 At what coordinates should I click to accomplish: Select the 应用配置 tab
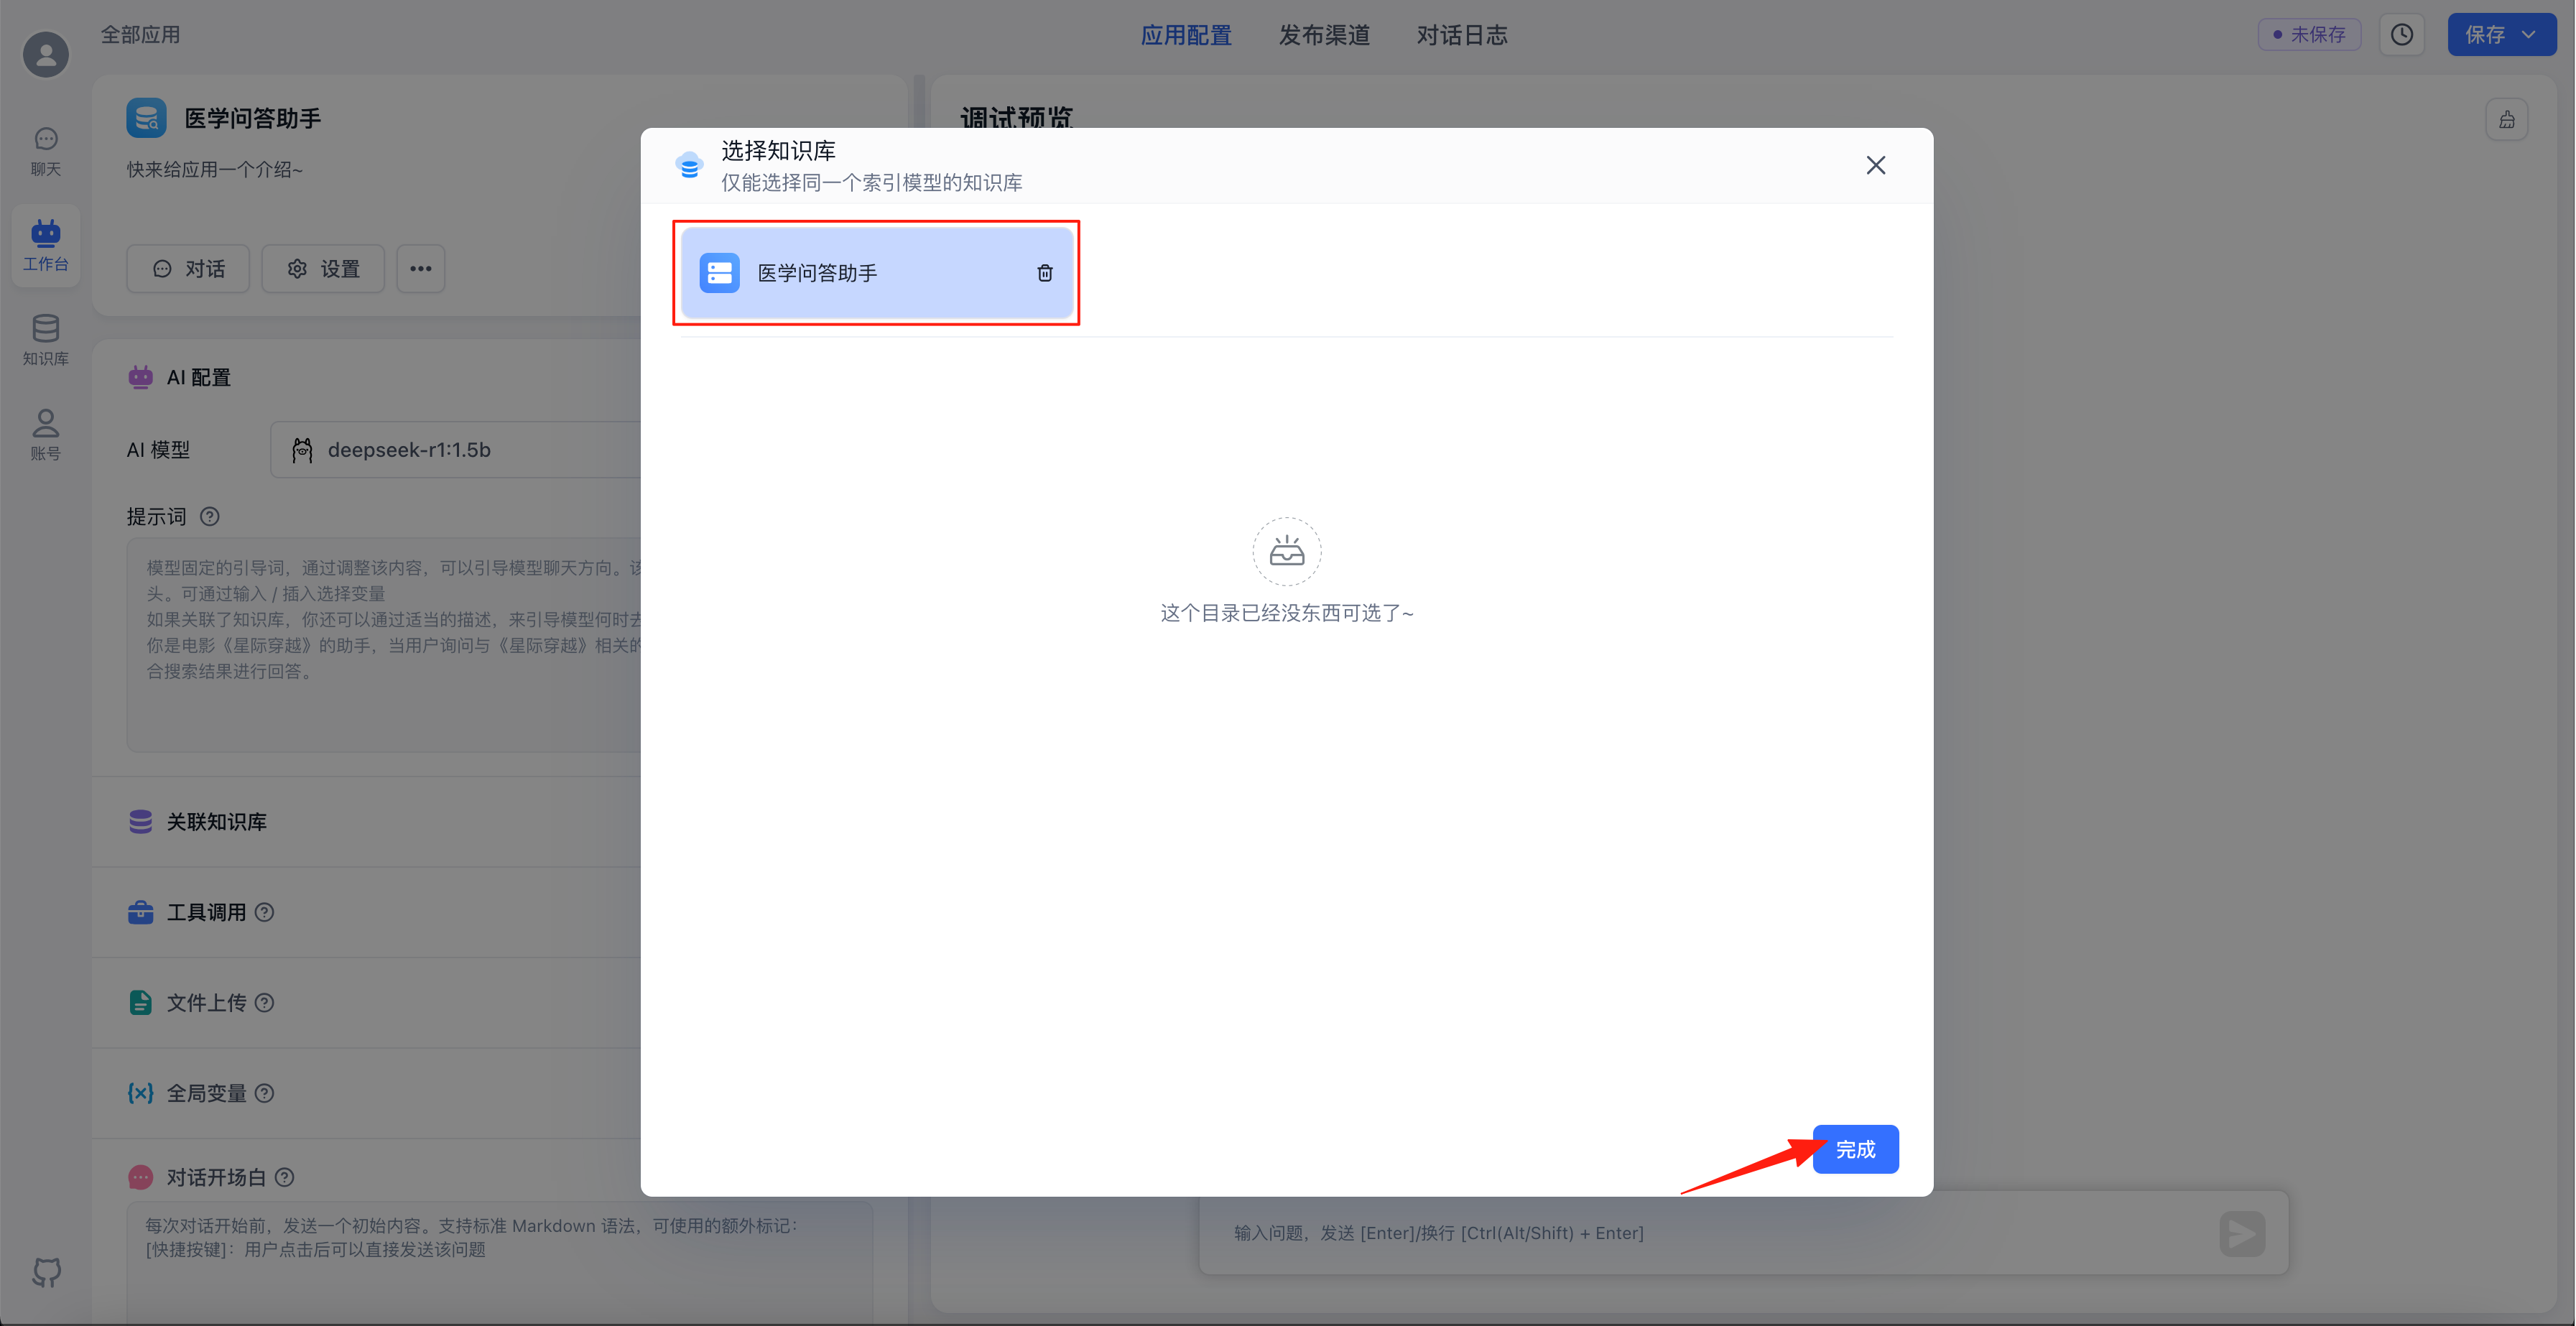coord(1186,35)
